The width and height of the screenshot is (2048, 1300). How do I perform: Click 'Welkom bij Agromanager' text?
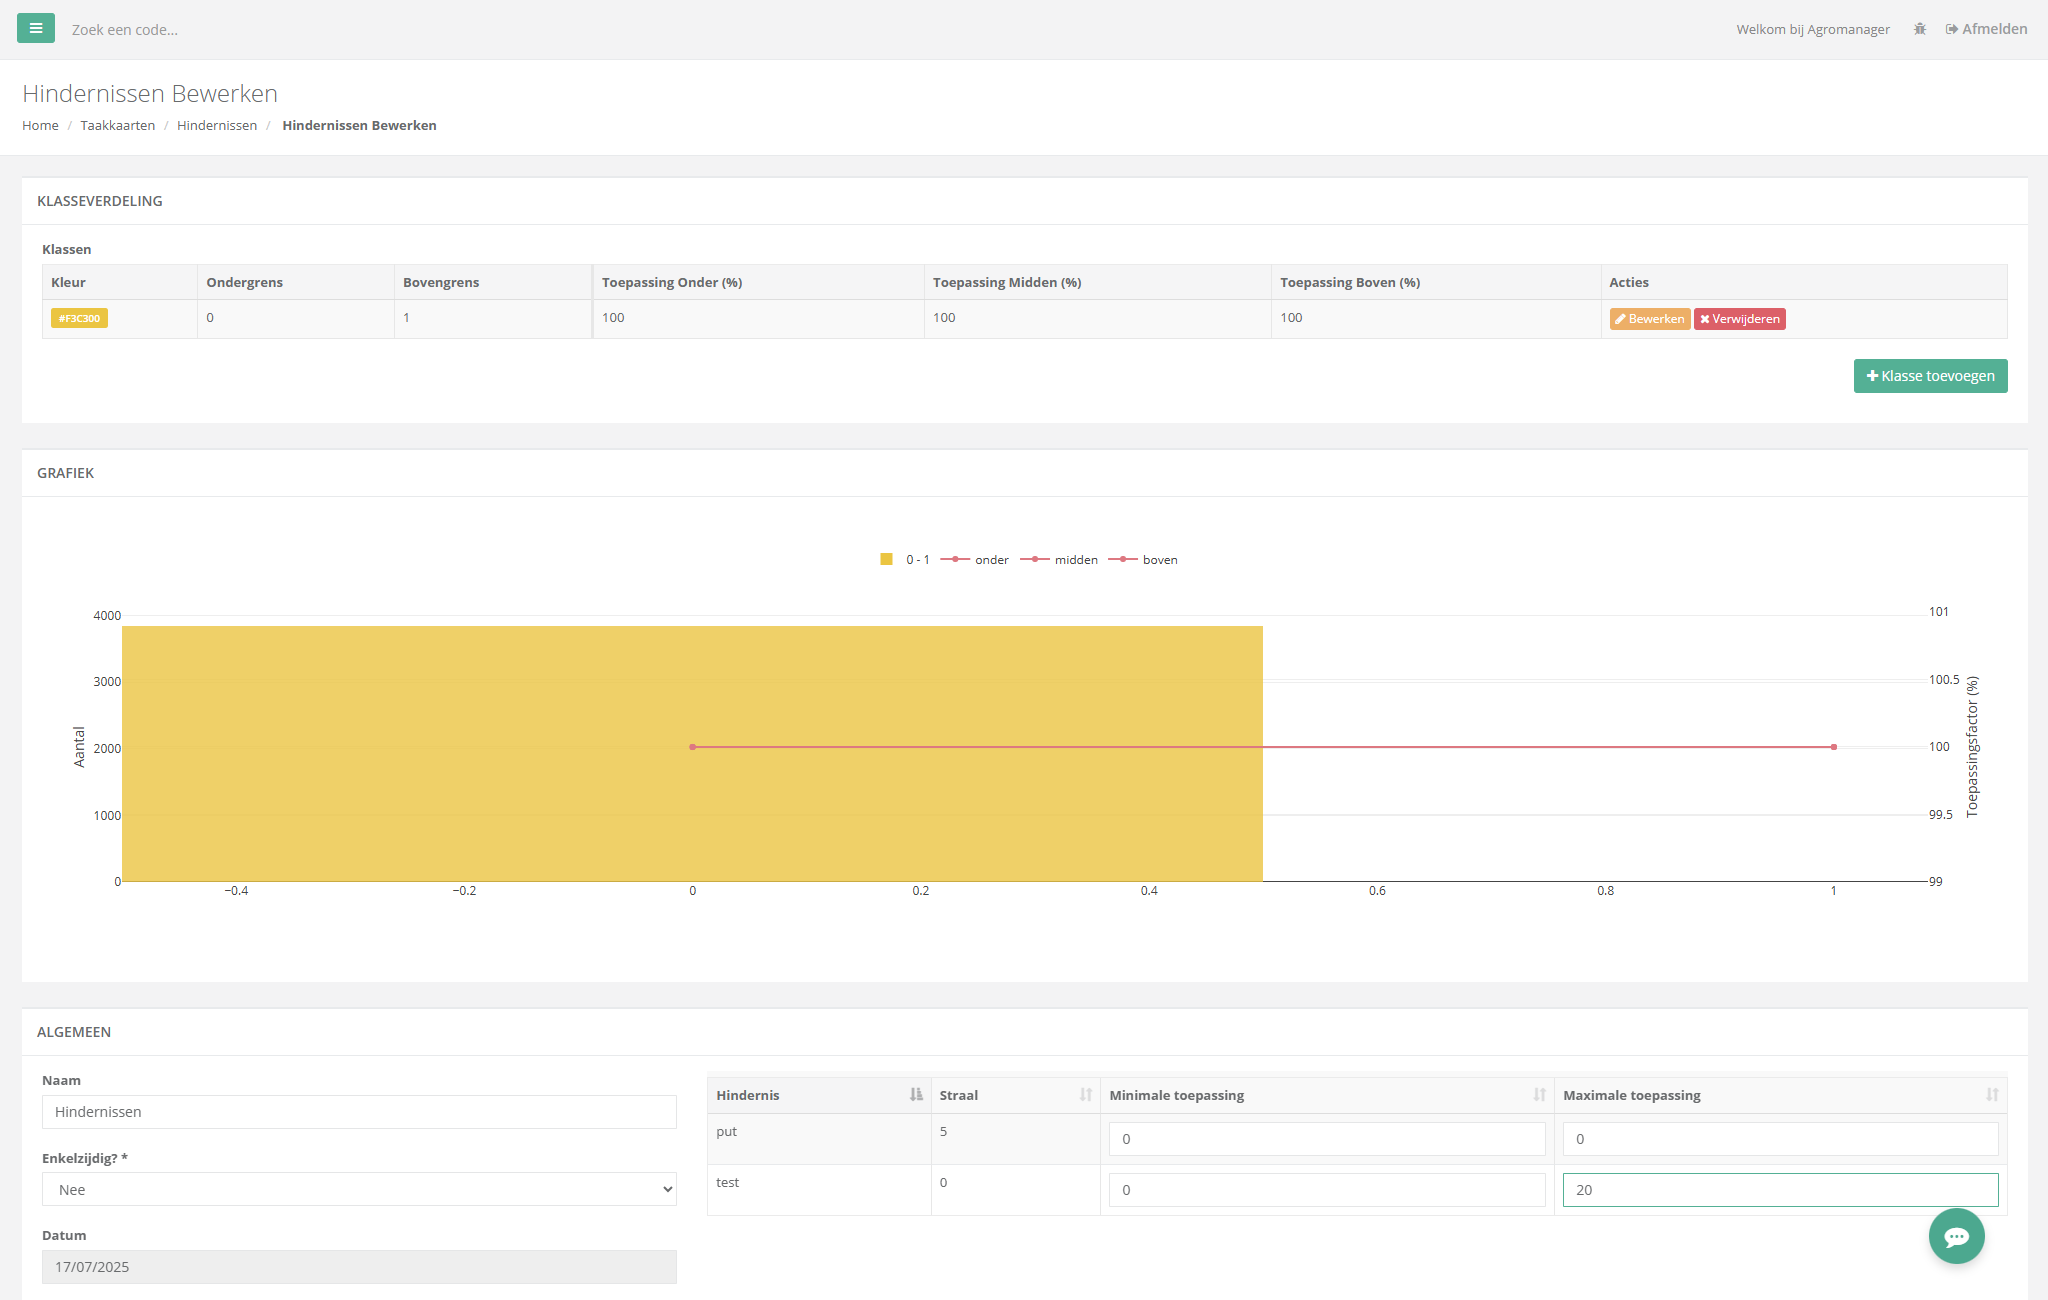pyautogui.click(x=1813, y=29)
